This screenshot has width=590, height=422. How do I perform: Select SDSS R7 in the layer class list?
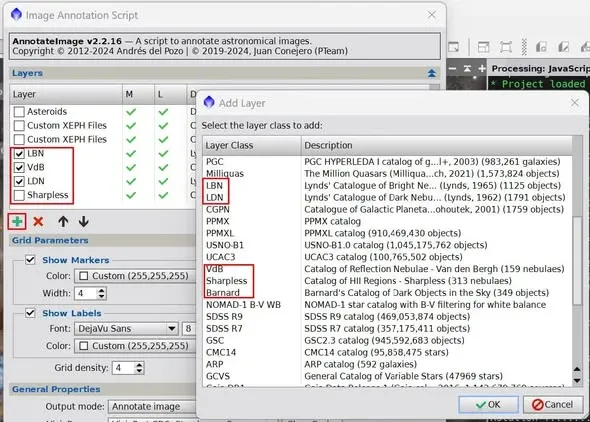coord(224,329)
